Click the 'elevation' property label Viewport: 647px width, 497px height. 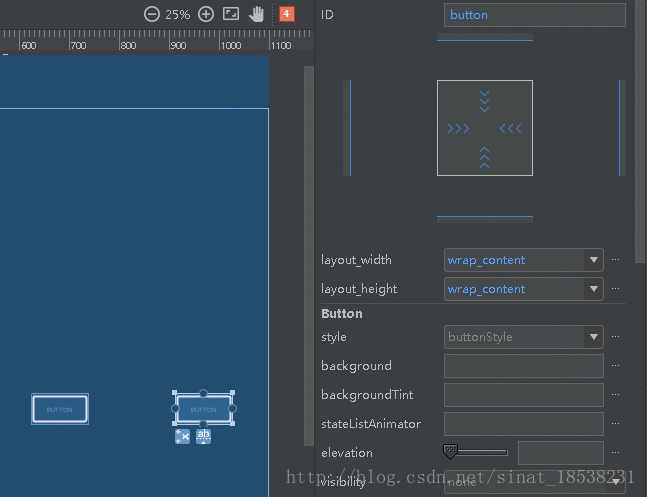pos(347,453)
